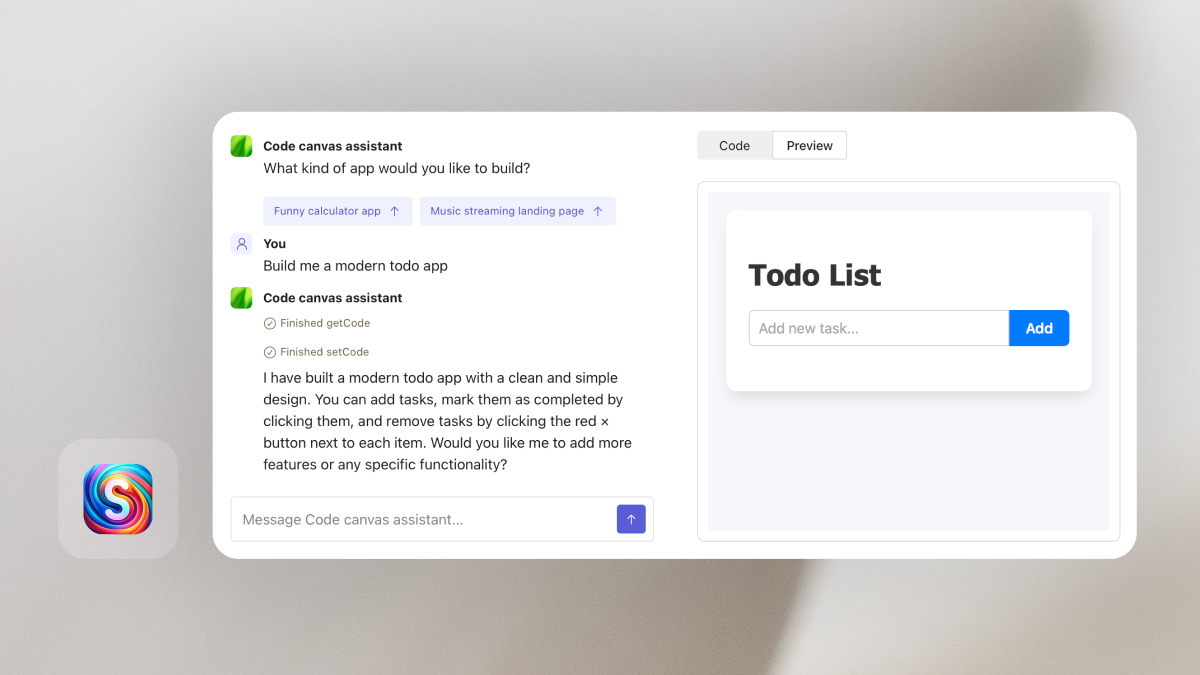Image resolution: width=1200 pixels, height=675 pixels.
Task: Expand the 'Finished getCode' tool status
Action: [x=316, y=323]
